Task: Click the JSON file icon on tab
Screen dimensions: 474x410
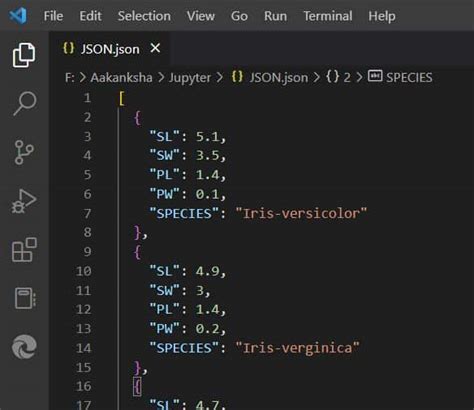Action: (69, 49)
